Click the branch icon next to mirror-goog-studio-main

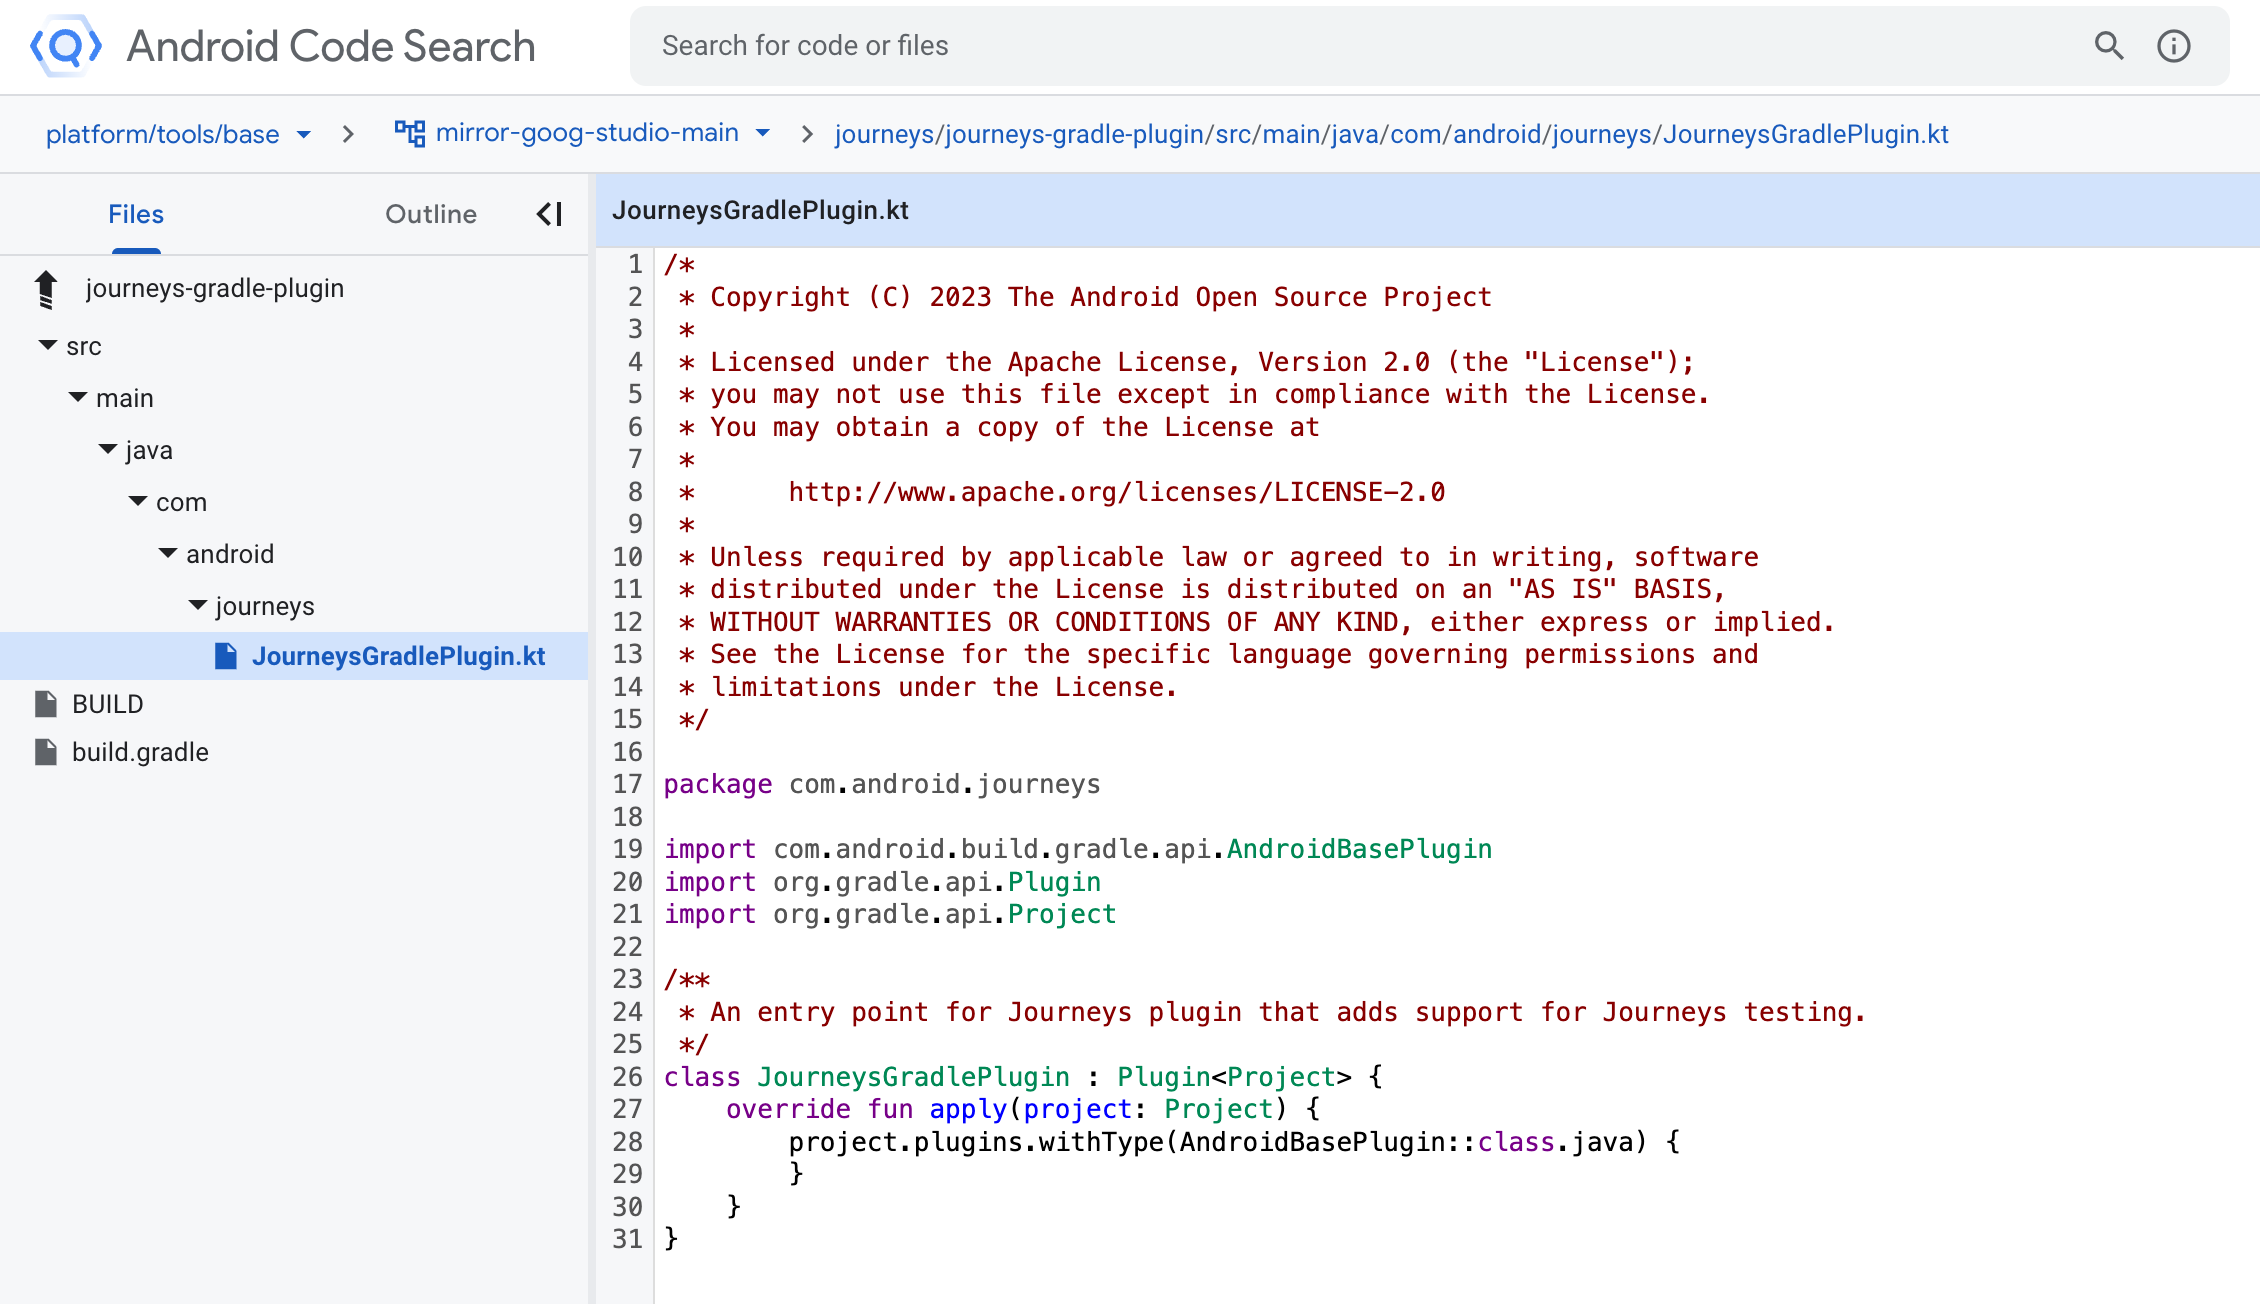tap(409, 133)
